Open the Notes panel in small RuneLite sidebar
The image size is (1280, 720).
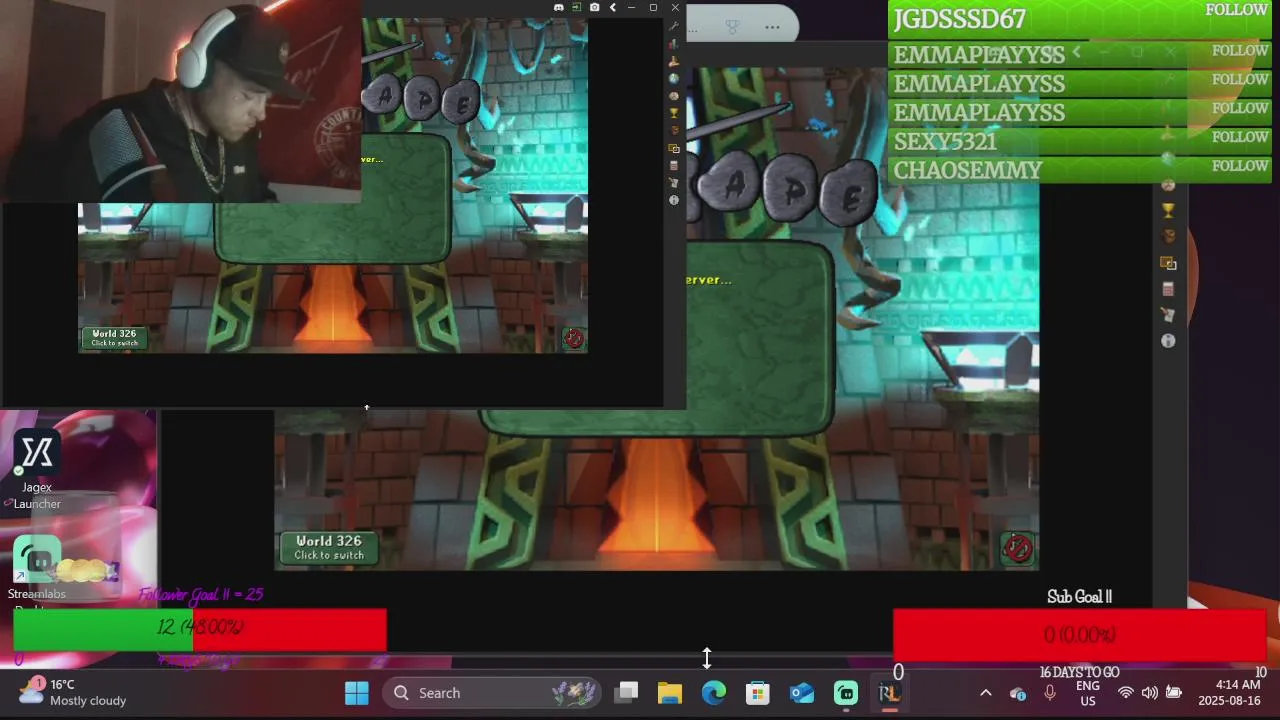pyautogui.click(x=673, y=182)
